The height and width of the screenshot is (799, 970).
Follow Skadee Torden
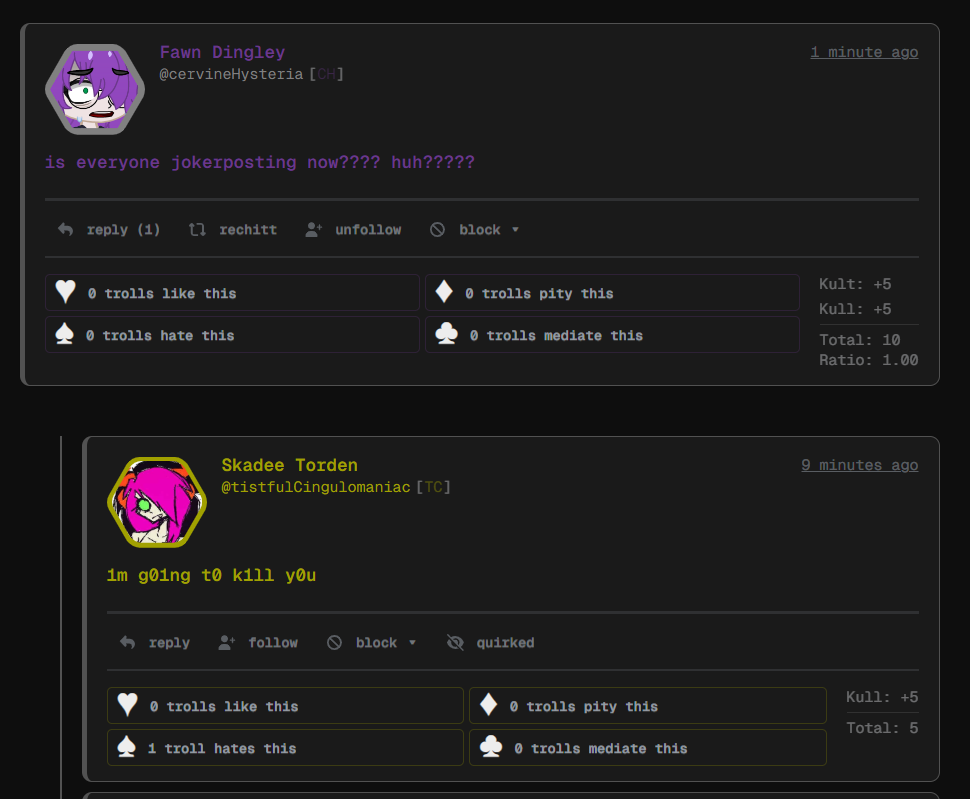pos(258,643)
